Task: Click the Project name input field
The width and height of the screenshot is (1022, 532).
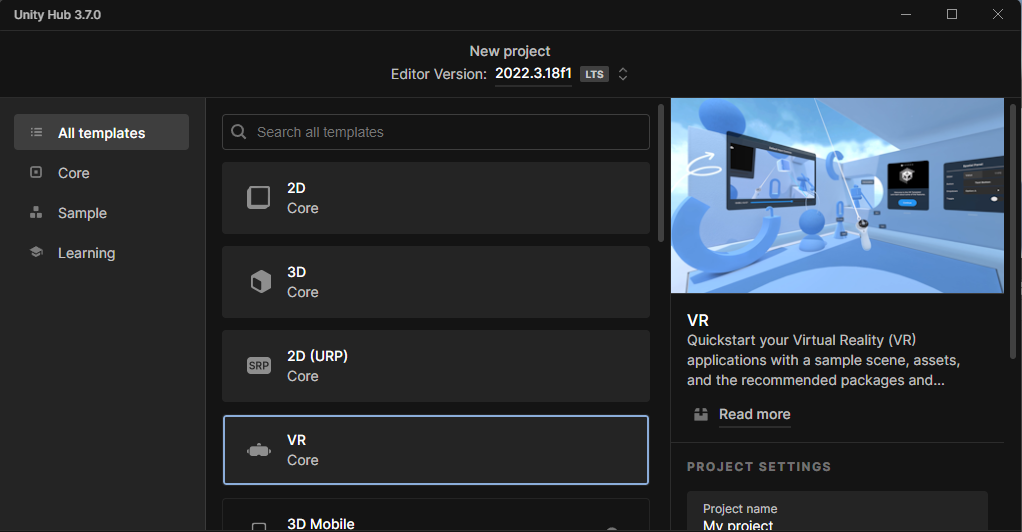Action: 836,520
